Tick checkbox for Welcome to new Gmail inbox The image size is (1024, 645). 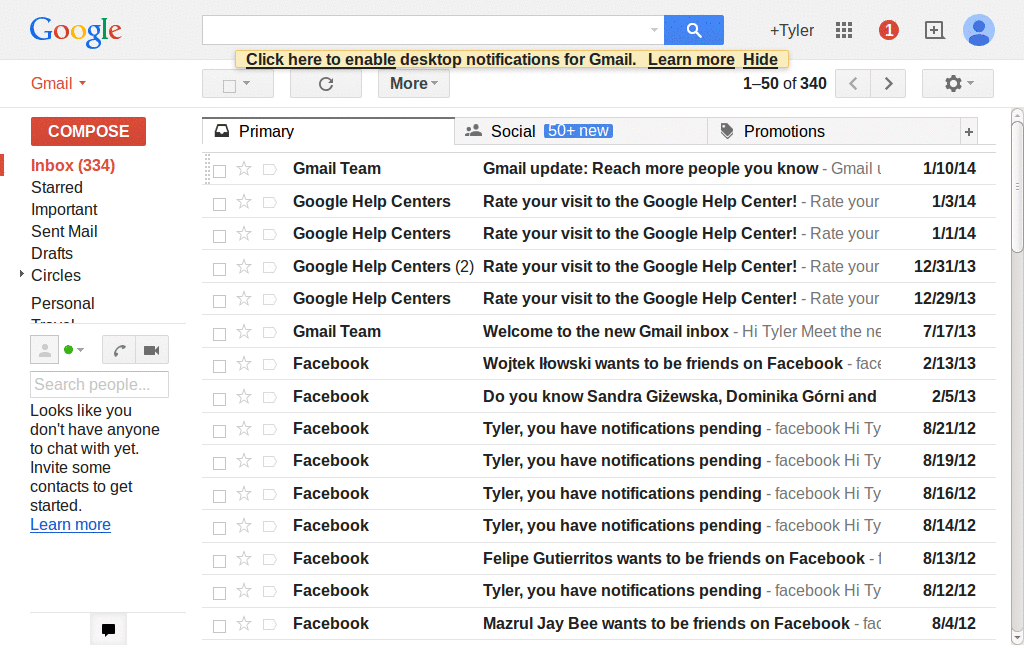tap(219, 334)
